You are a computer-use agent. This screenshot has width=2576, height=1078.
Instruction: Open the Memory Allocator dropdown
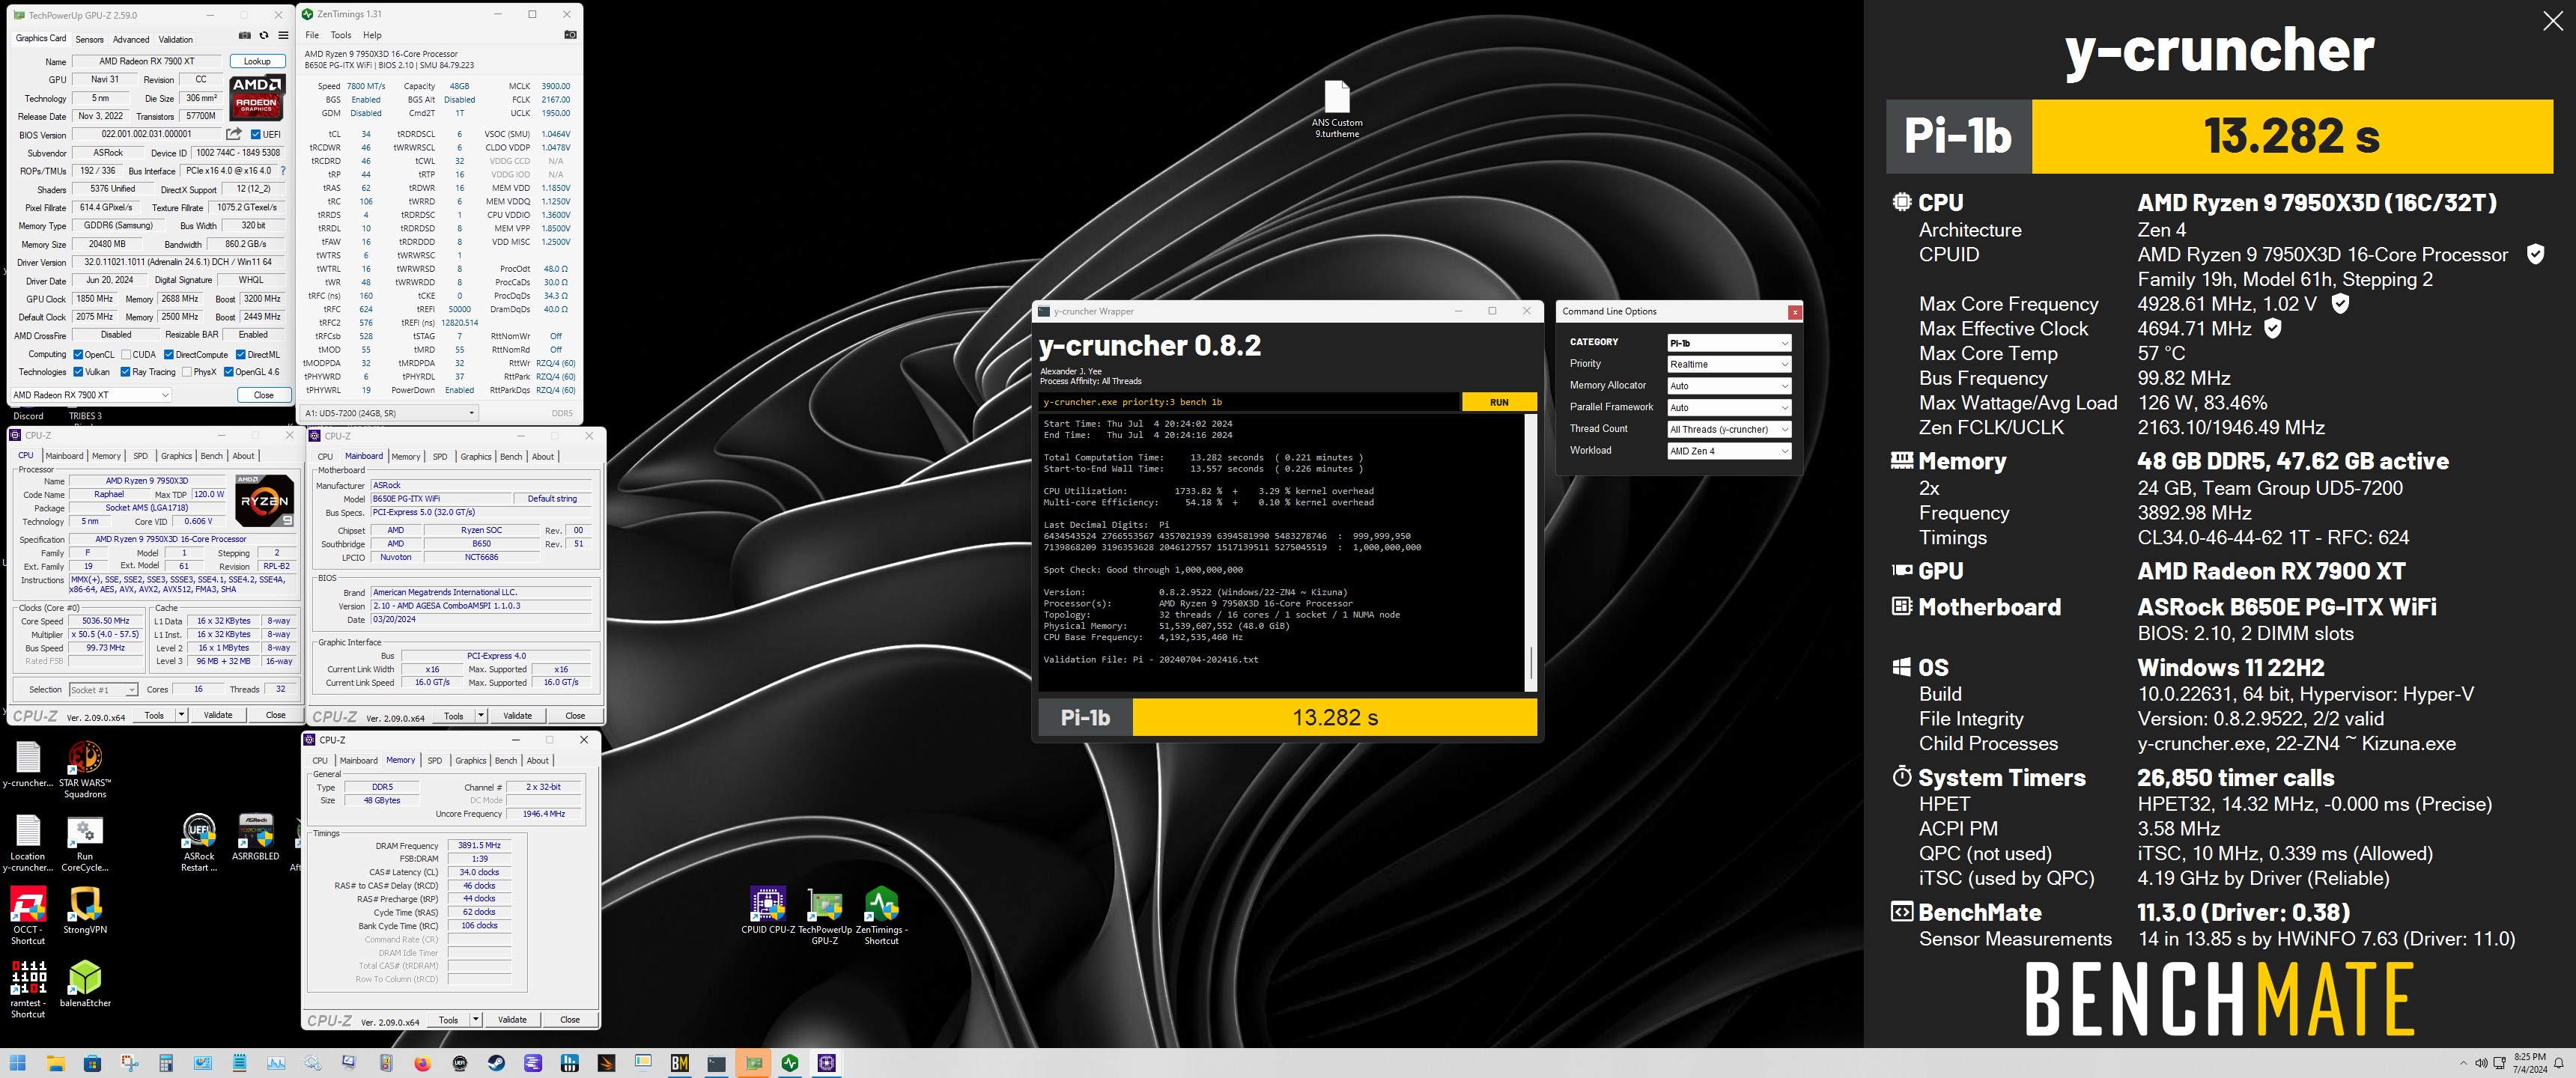[x=1728, y=386]
